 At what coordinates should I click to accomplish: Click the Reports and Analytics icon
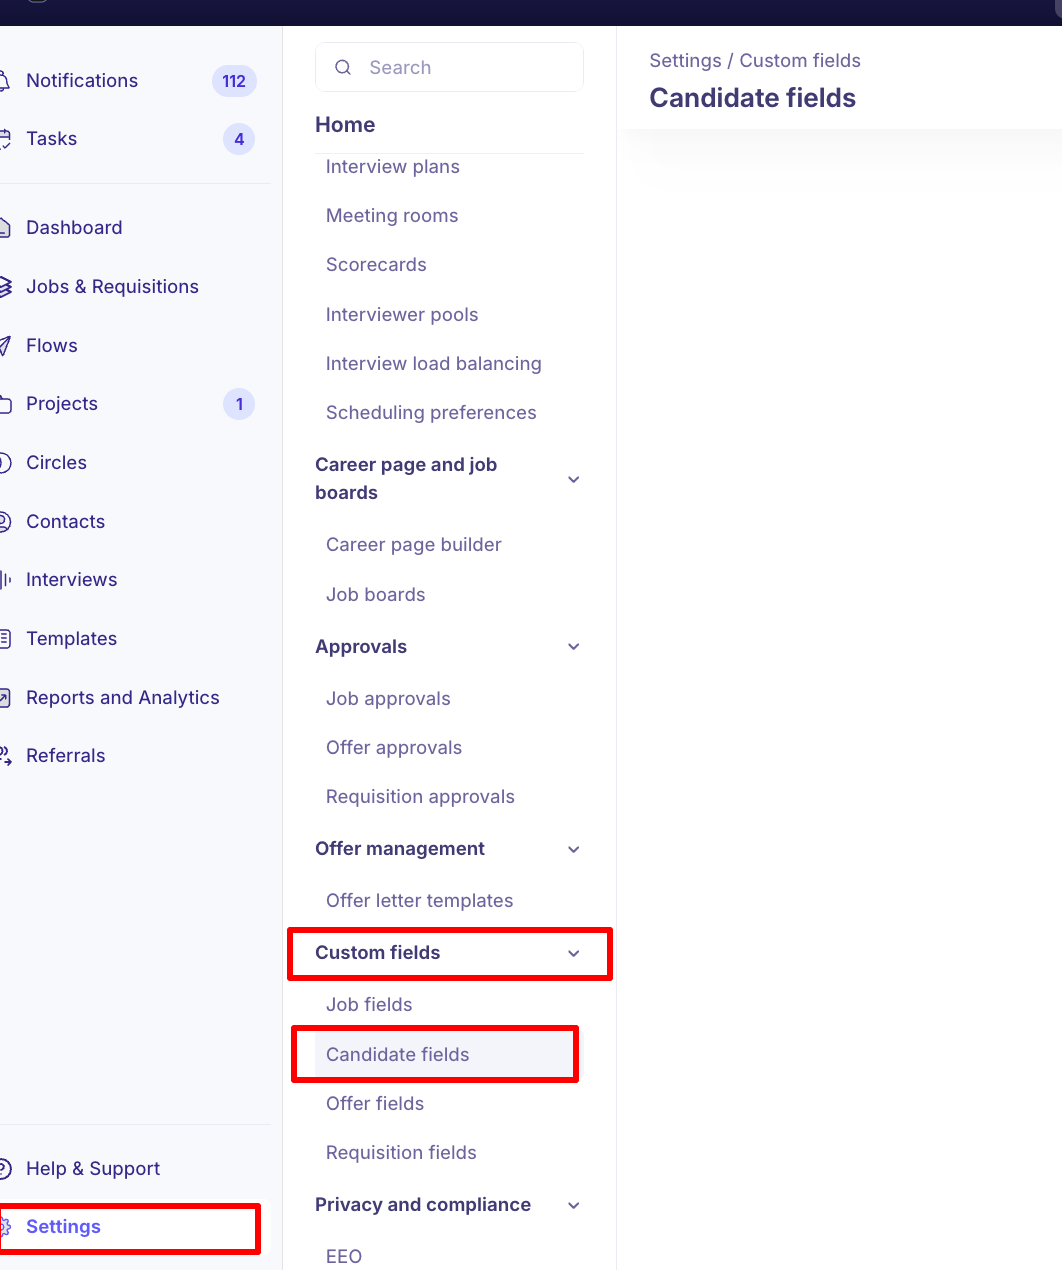[5, 698]
